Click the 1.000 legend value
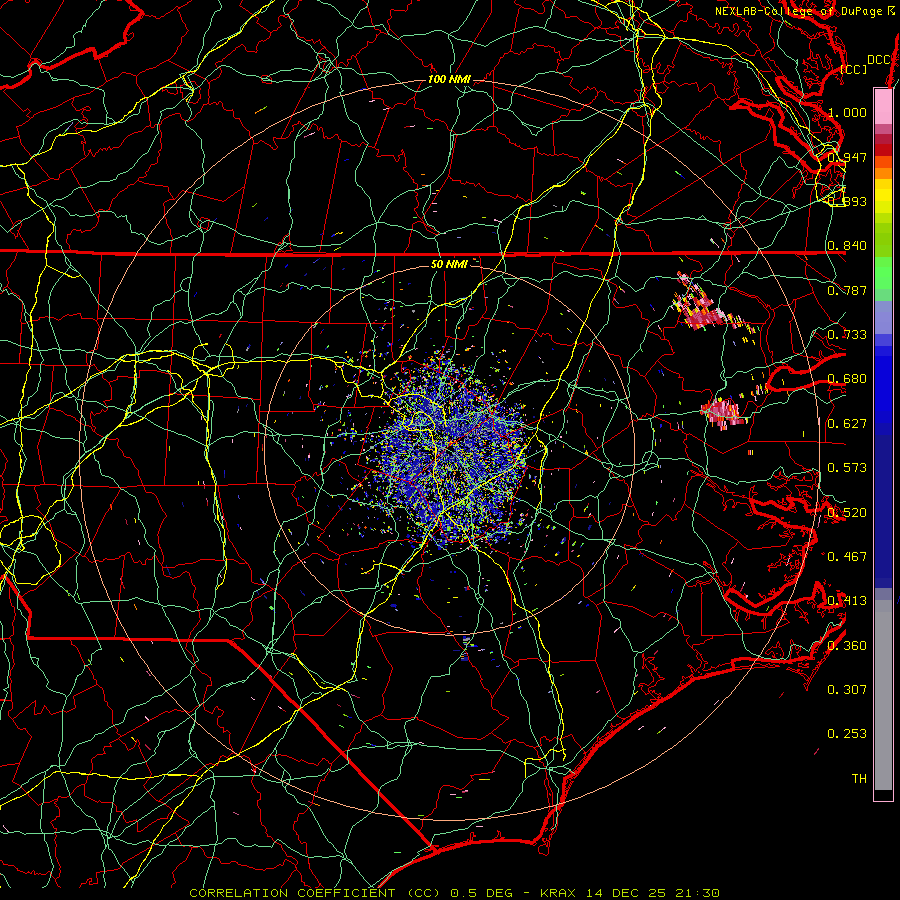The image size is (900, 900). pyautogui.click(x=847, y=112)
